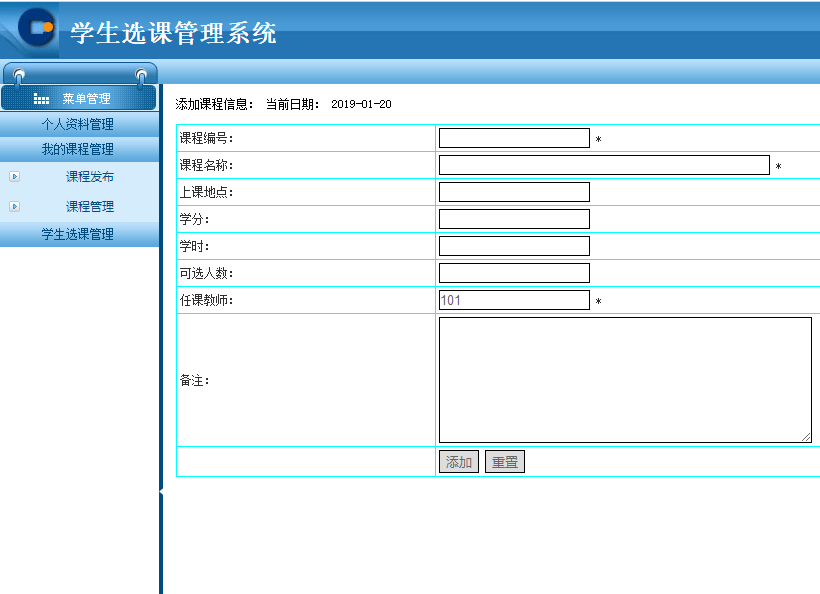The image size is (820, 594).
Task: Focus the 学分 input field
Action: pos(514,219)
